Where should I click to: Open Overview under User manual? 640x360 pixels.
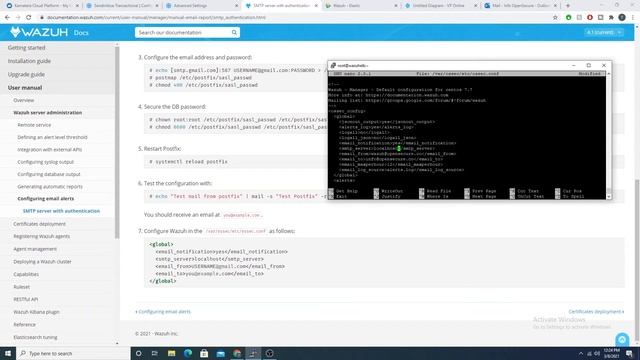tap(24, 100)
